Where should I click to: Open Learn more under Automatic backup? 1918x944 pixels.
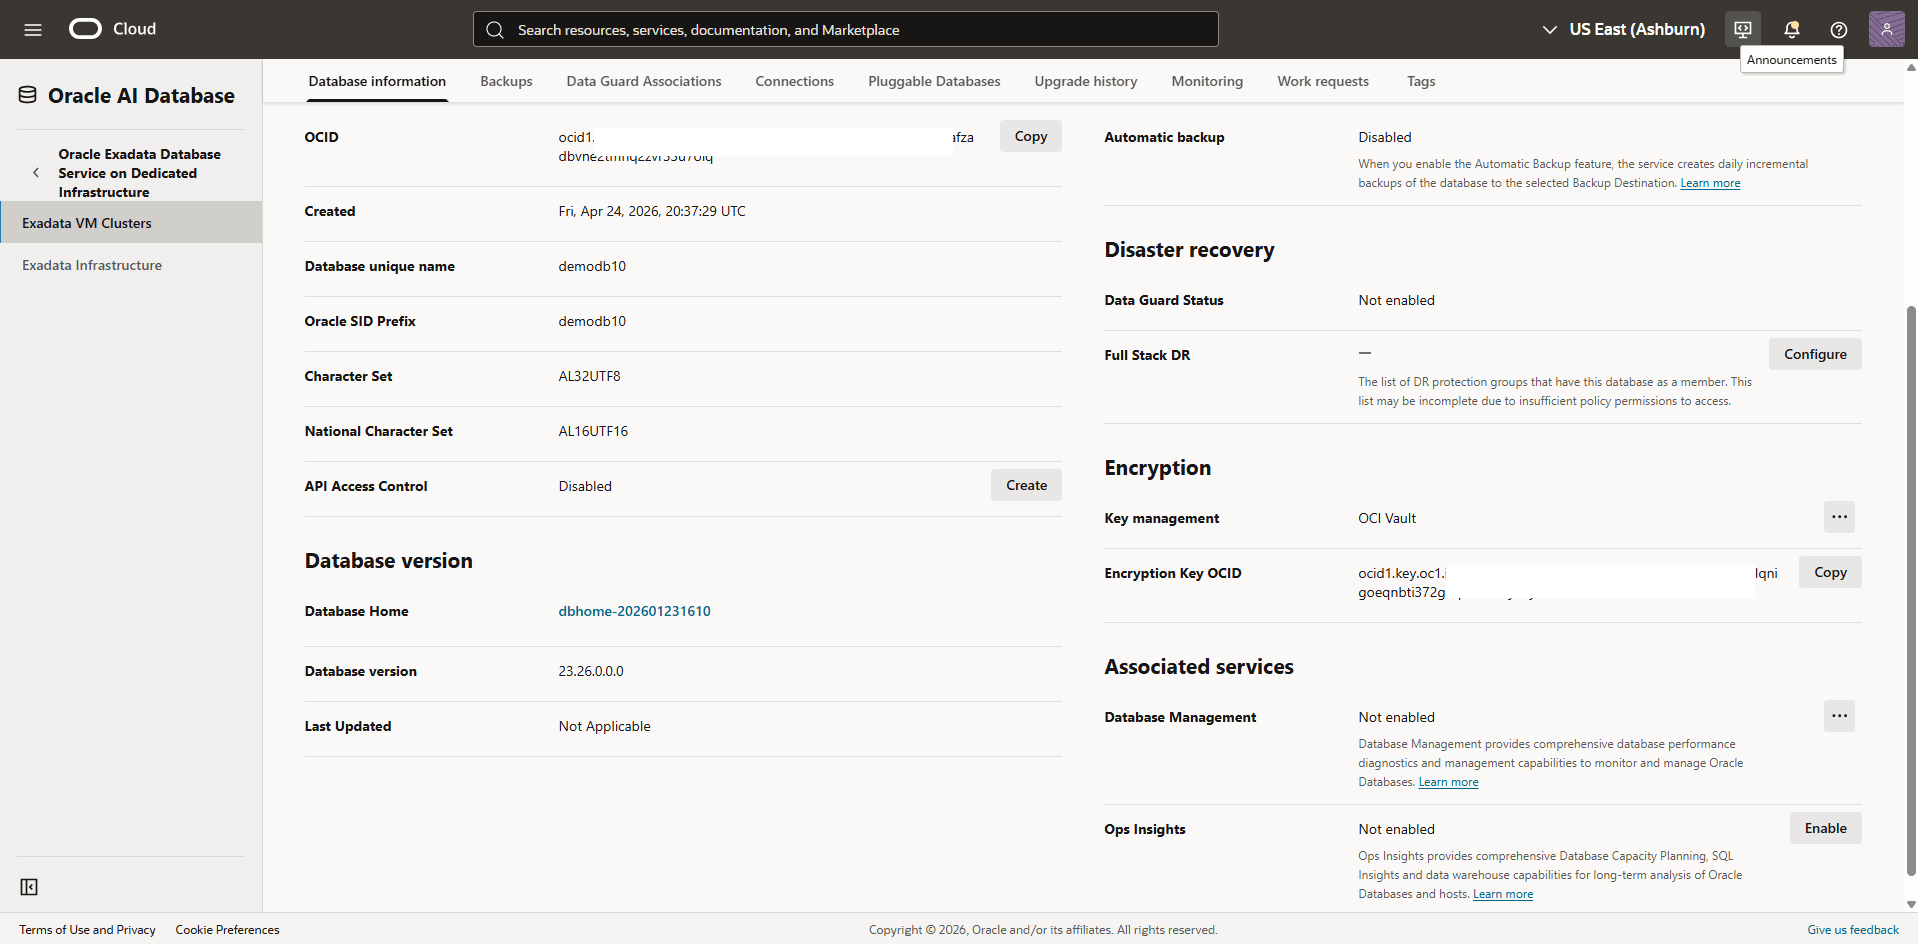(1710, 183)
